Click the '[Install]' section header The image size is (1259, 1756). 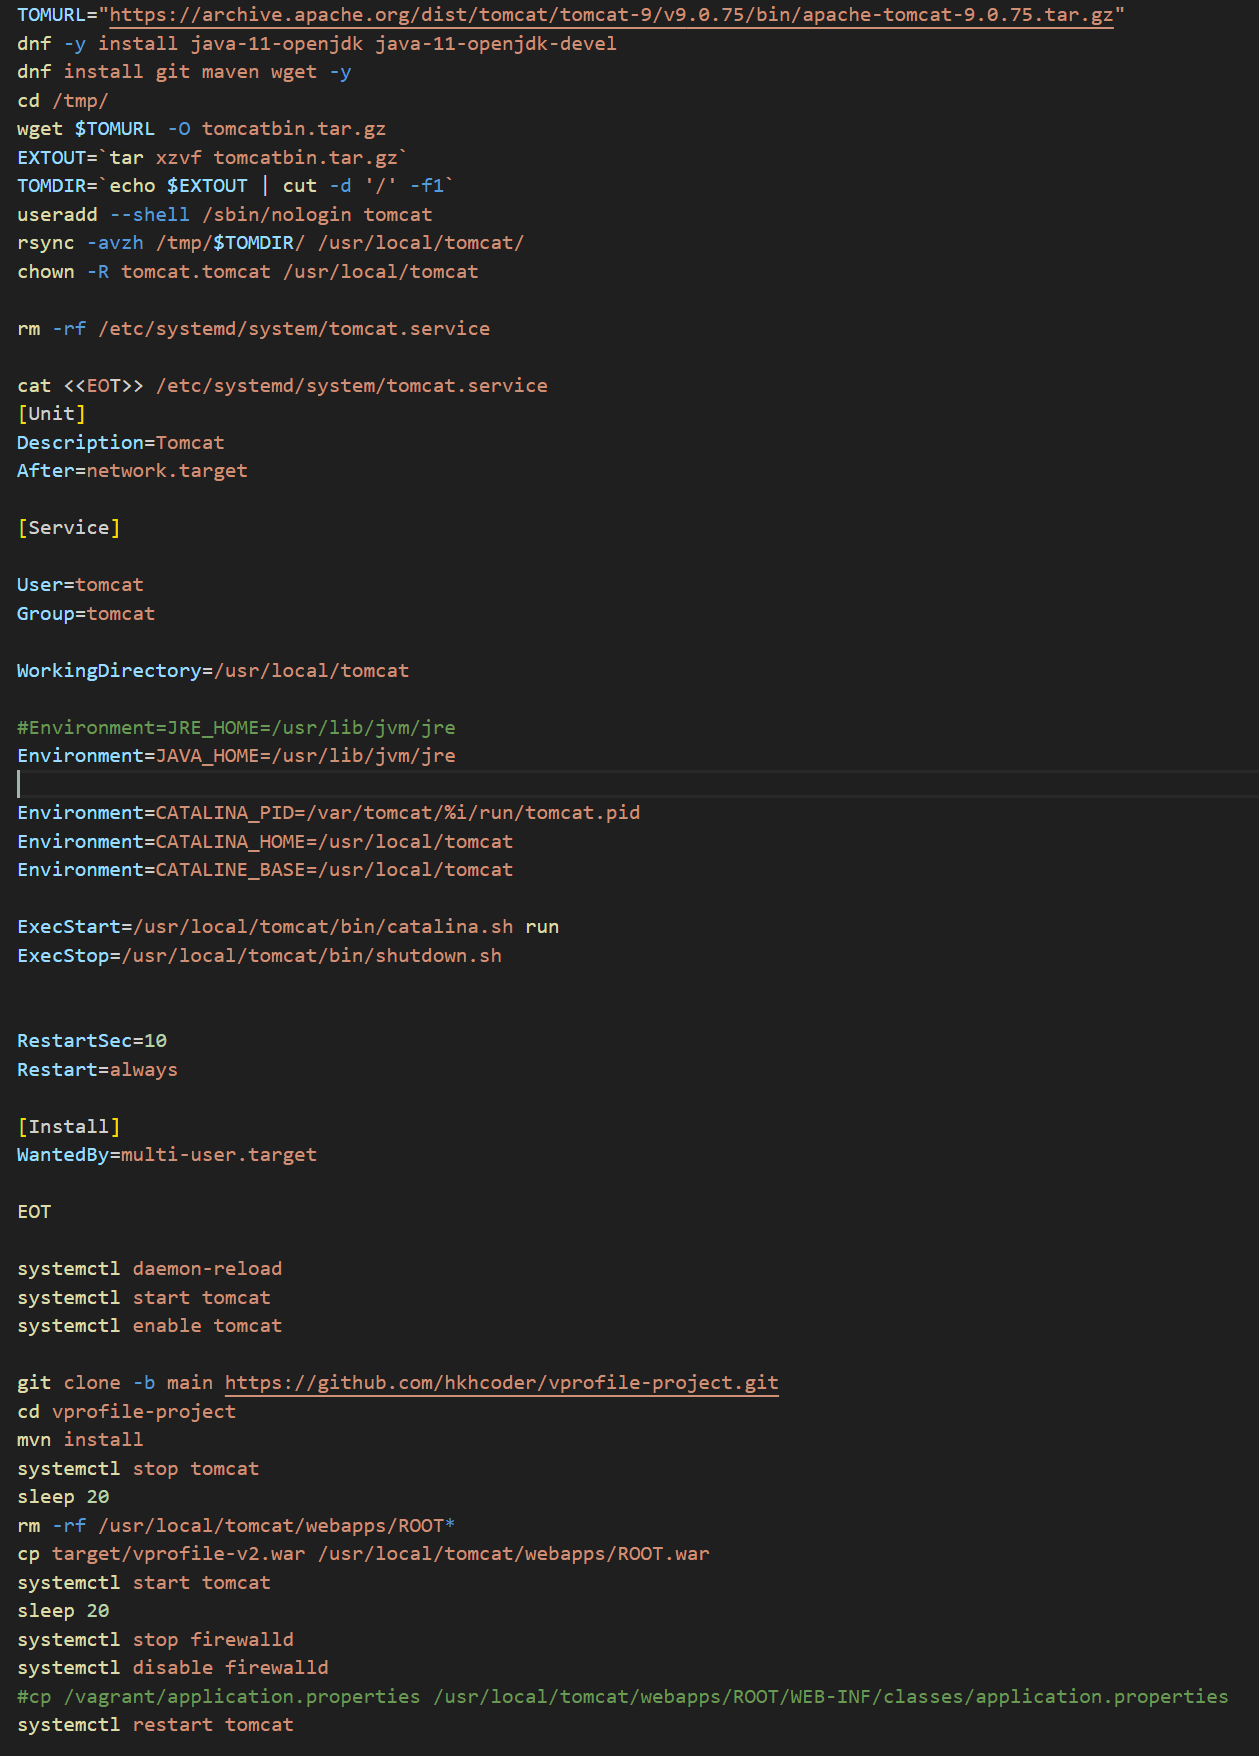pyautogui.click(x=68, y=1126)
